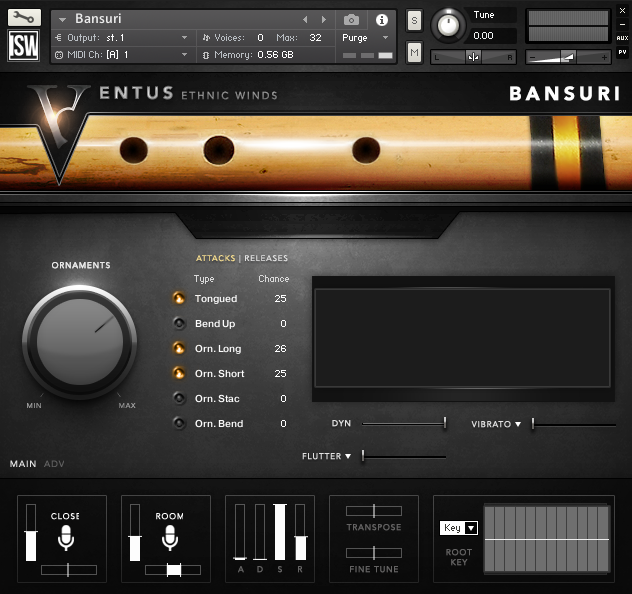Solo the instrument with S button
This screenshot has width=632, height=594.
[414, 22]
